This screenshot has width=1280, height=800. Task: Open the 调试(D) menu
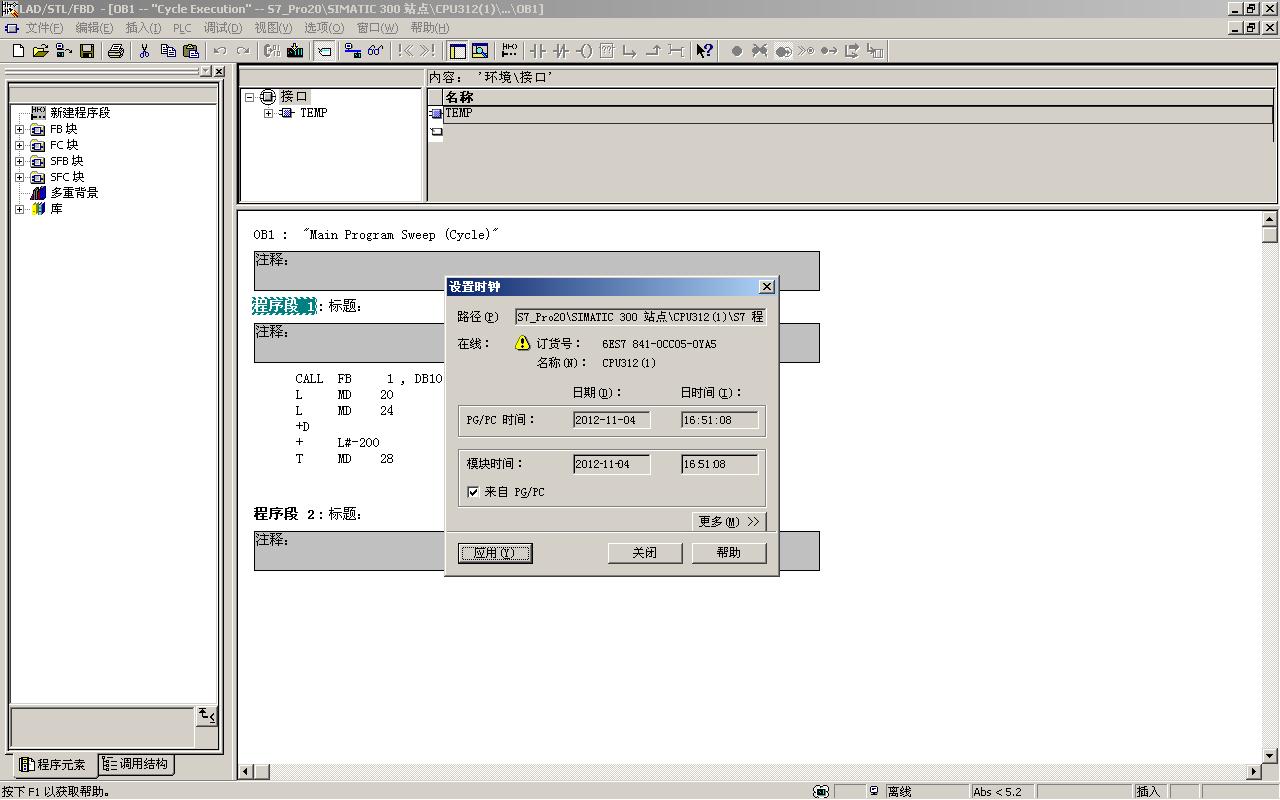[x=223, y=28]
